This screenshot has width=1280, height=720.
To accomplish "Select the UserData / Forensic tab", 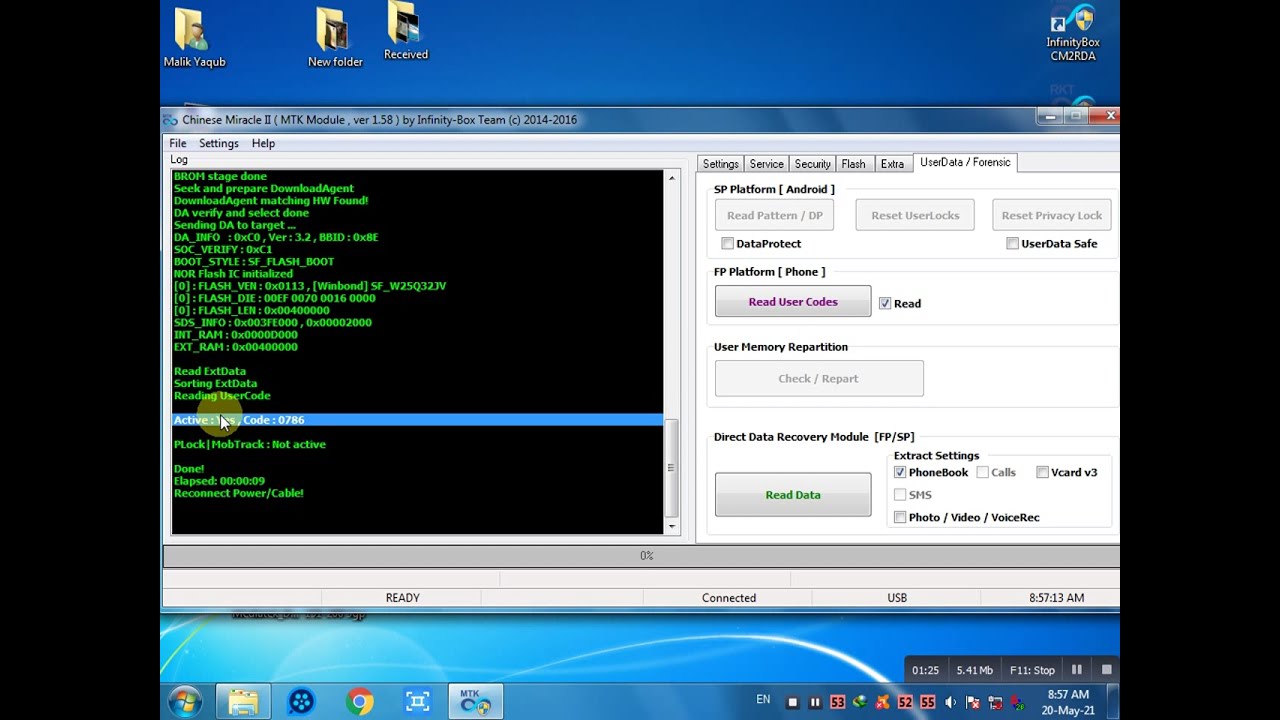I will [965, 162].
